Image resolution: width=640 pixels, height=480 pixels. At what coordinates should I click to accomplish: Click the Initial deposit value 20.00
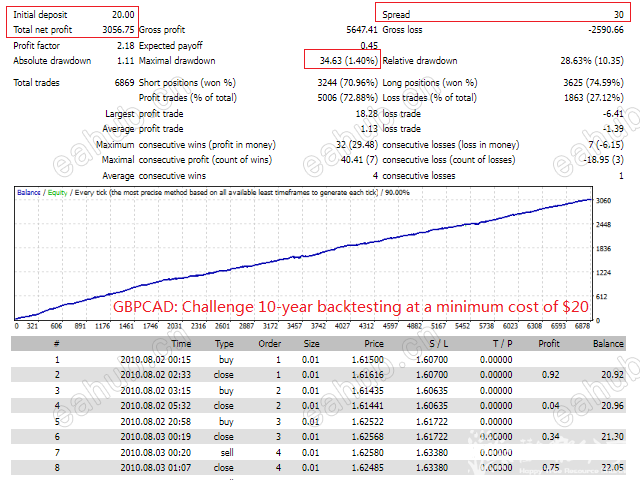(123, 15)
